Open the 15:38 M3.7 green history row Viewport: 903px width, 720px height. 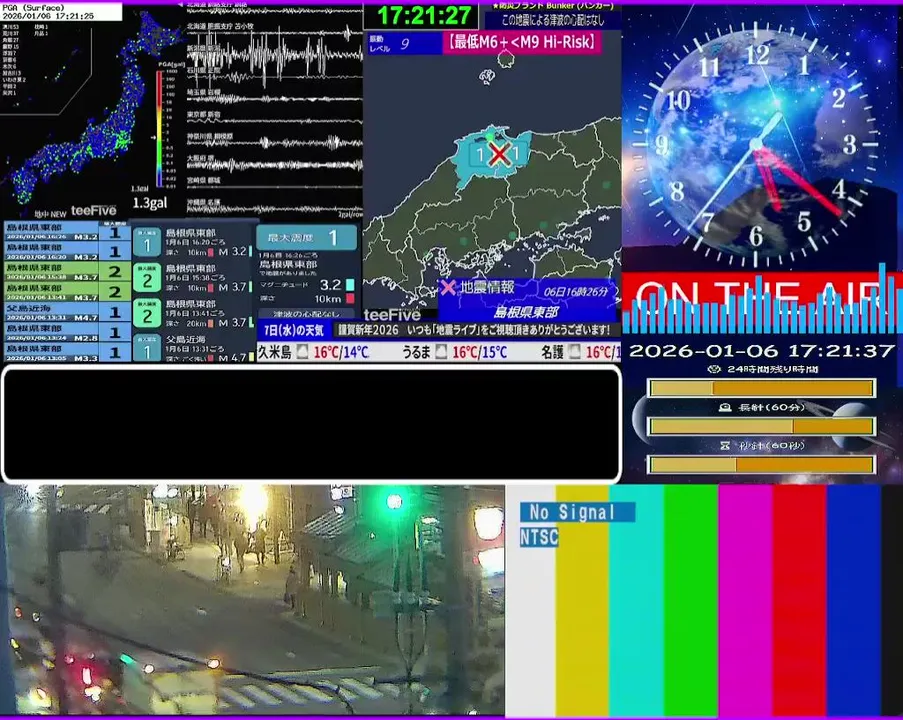[67, 272]
